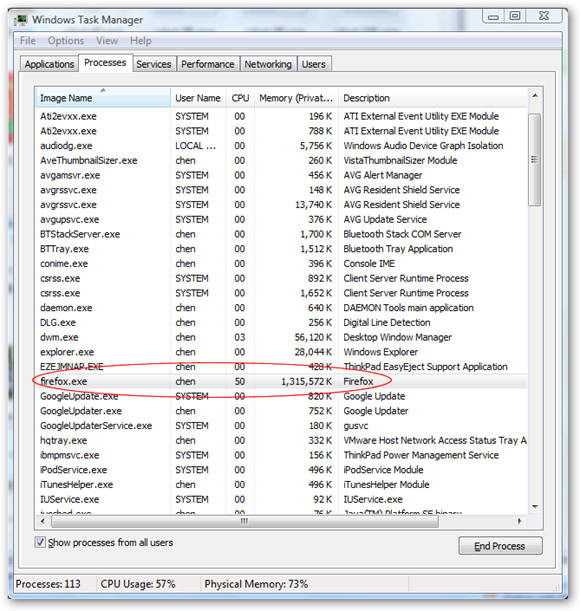
Task: Click the AVG Alert Manager description
Action: click(383, 175)
